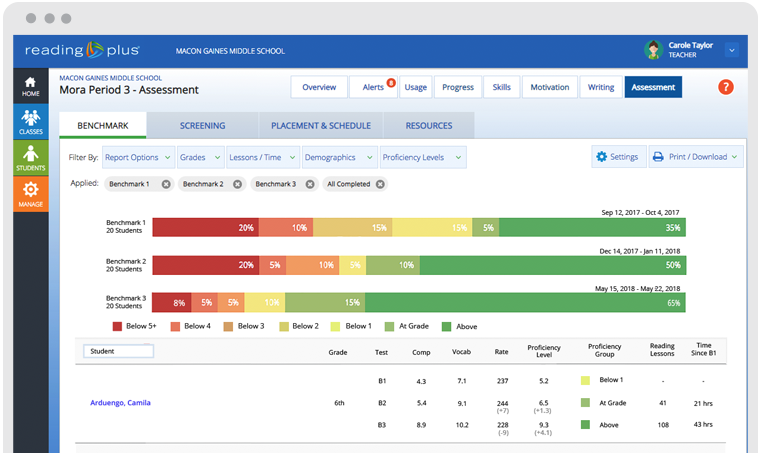
Task: Expand the Proficiency Levels dropdown
Action: point(423,157)
